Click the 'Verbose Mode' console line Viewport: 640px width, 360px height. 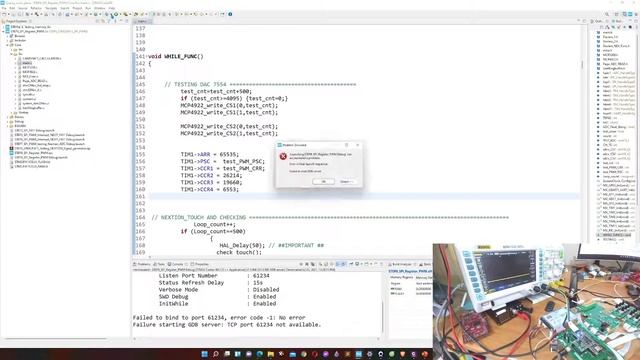pos(219,289)
